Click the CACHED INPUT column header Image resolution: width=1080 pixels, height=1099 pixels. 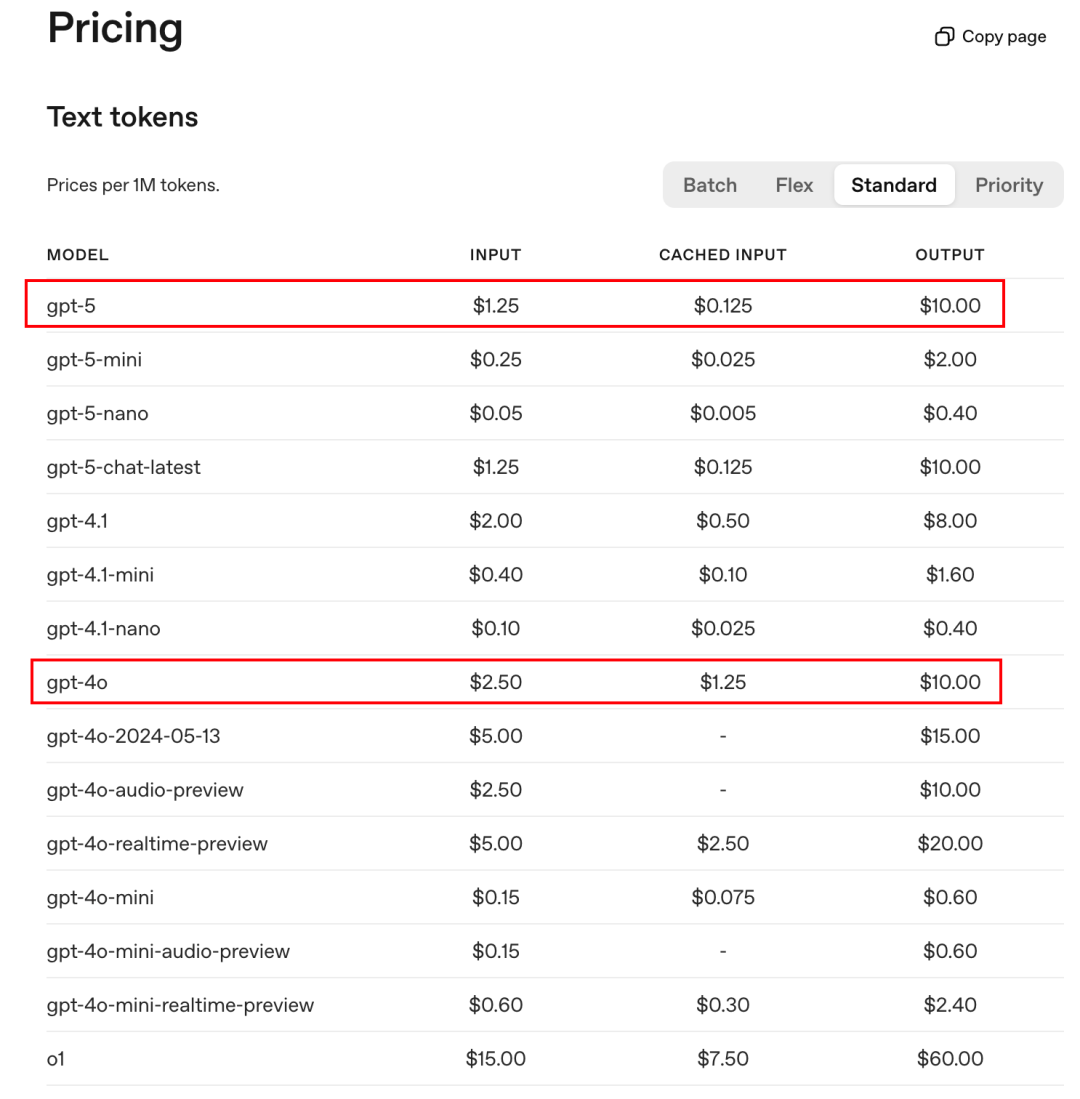[723, 255]
